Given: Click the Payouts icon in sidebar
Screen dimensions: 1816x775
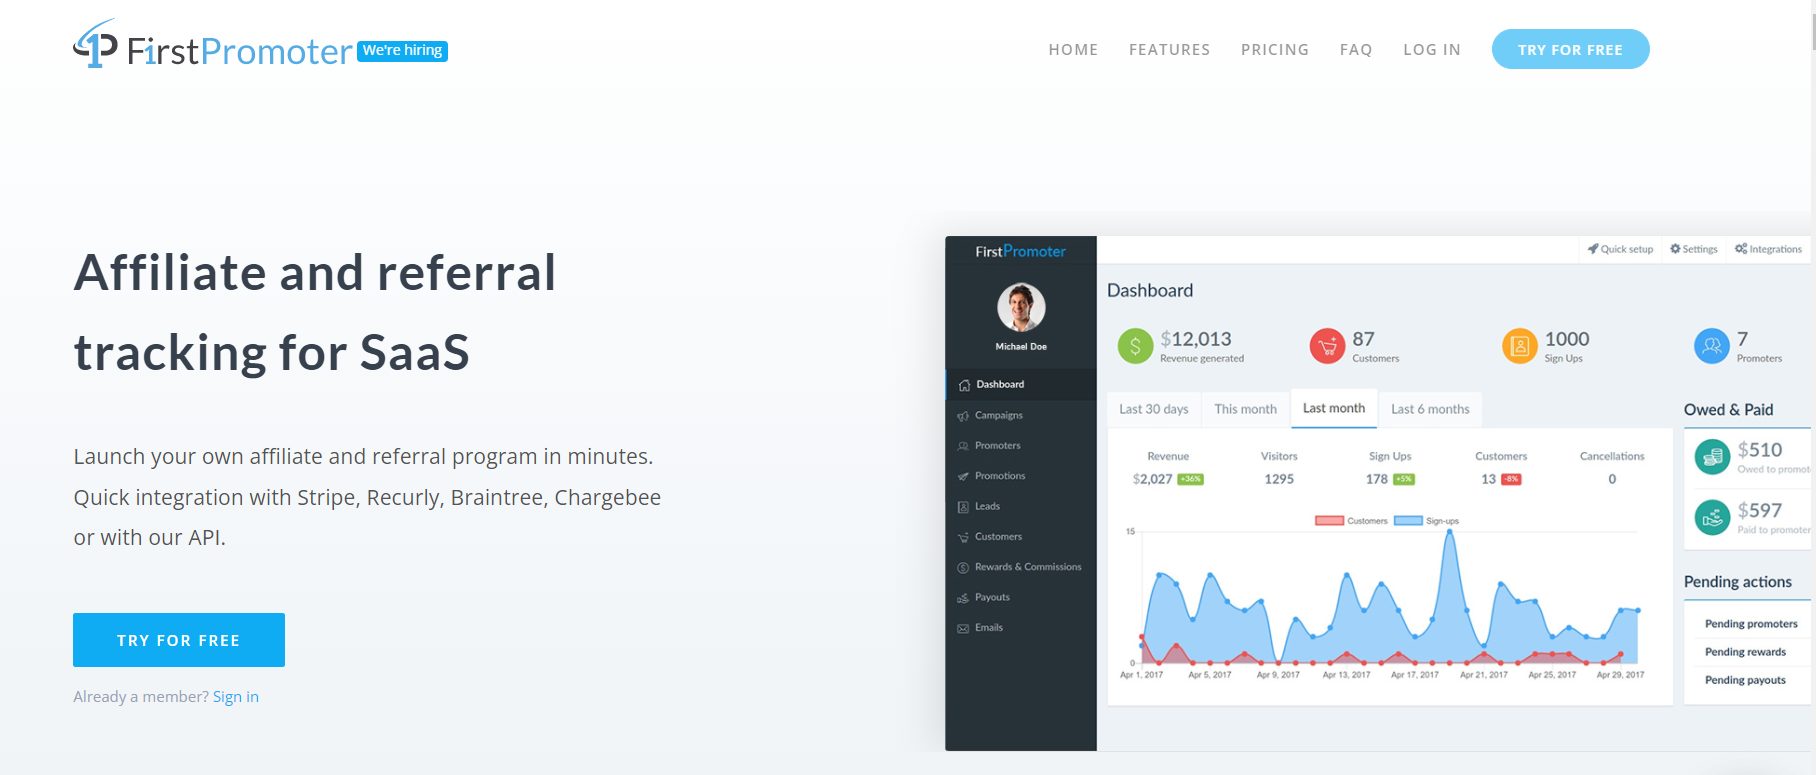Looking at the screenshot, I should pyautogui.click(x=963, y=598).
